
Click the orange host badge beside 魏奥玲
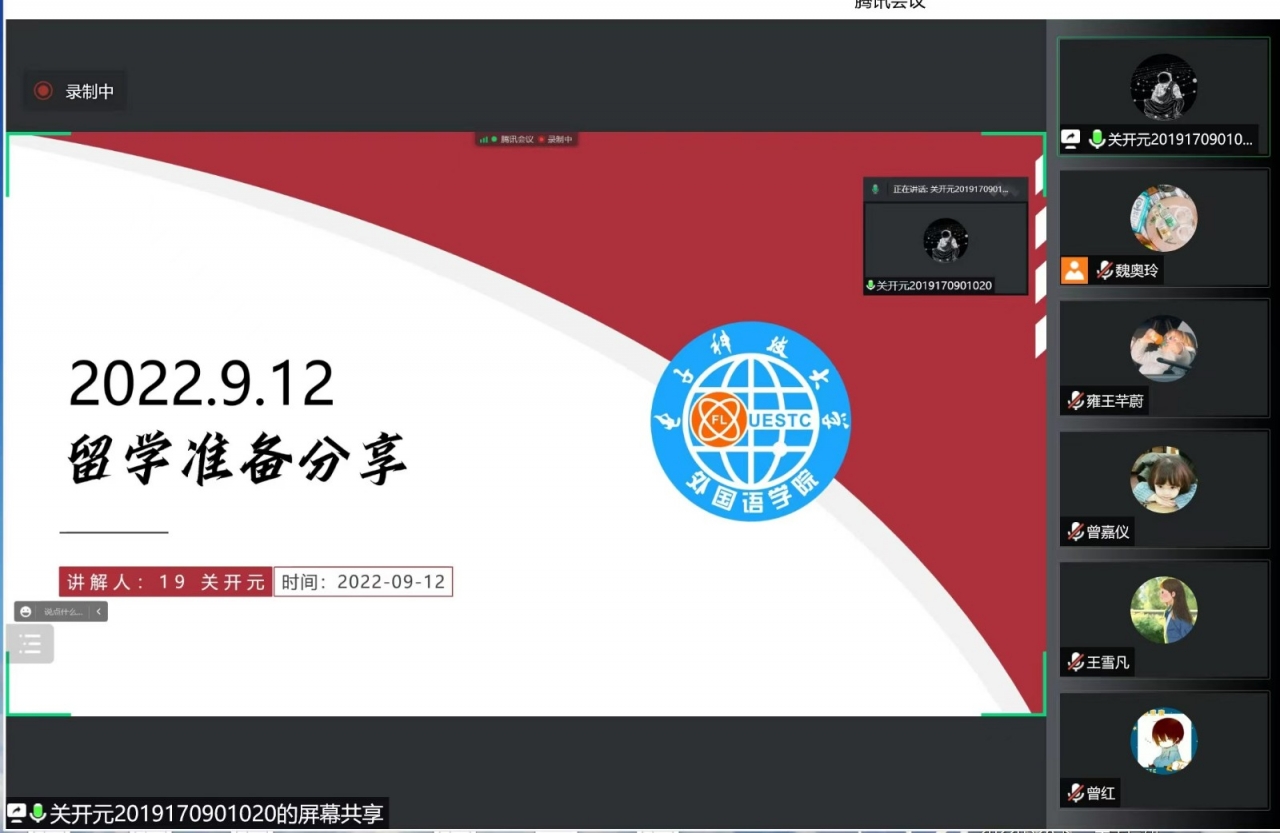[x=1074, y=270]
